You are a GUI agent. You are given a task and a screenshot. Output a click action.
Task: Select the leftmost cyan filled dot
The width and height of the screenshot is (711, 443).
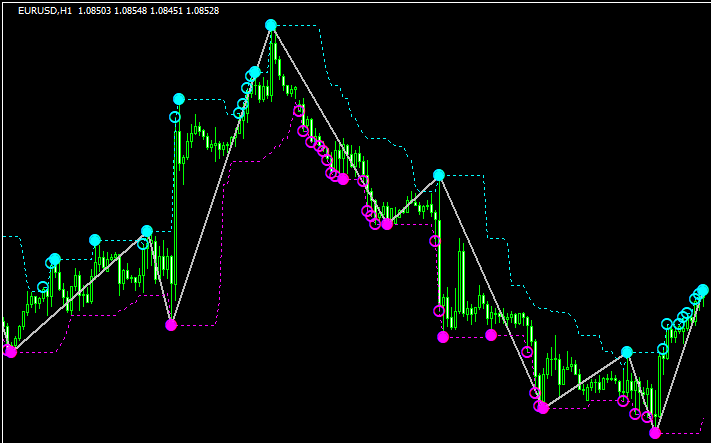(x=55, y=259)
